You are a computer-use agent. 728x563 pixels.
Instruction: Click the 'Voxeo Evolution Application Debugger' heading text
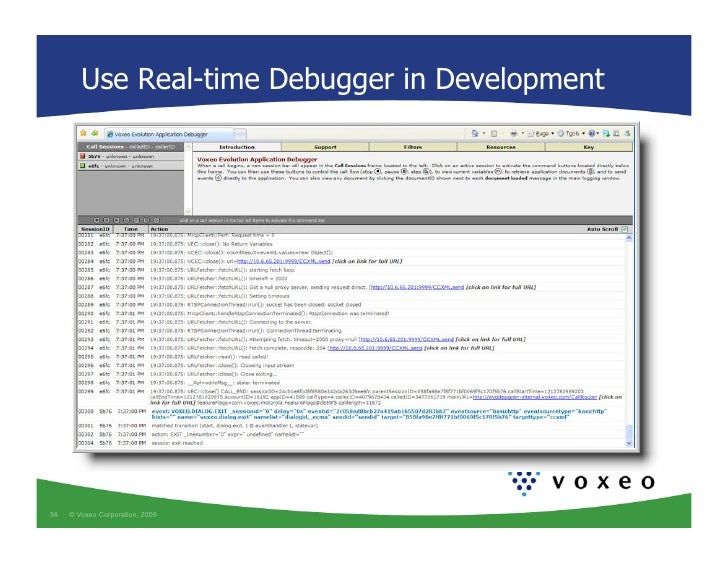257,159
